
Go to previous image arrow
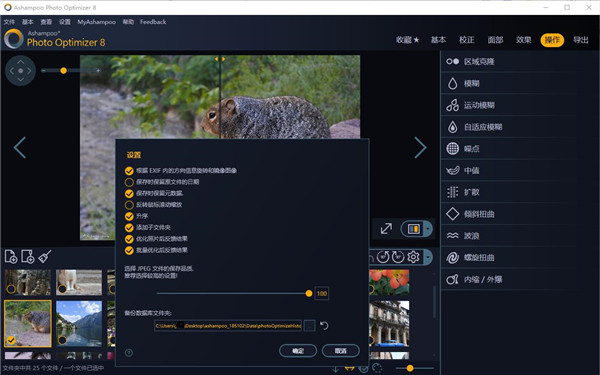pyautogui.click(x=20, y=147)
